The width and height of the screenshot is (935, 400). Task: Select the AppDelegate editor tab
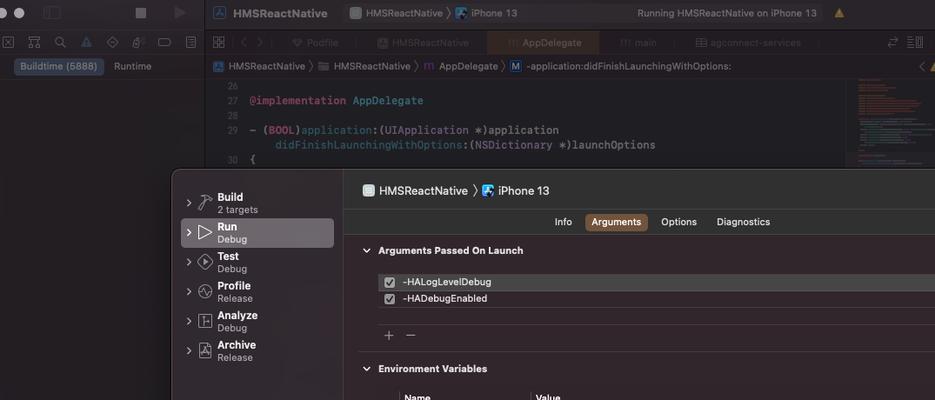[543, 43]
